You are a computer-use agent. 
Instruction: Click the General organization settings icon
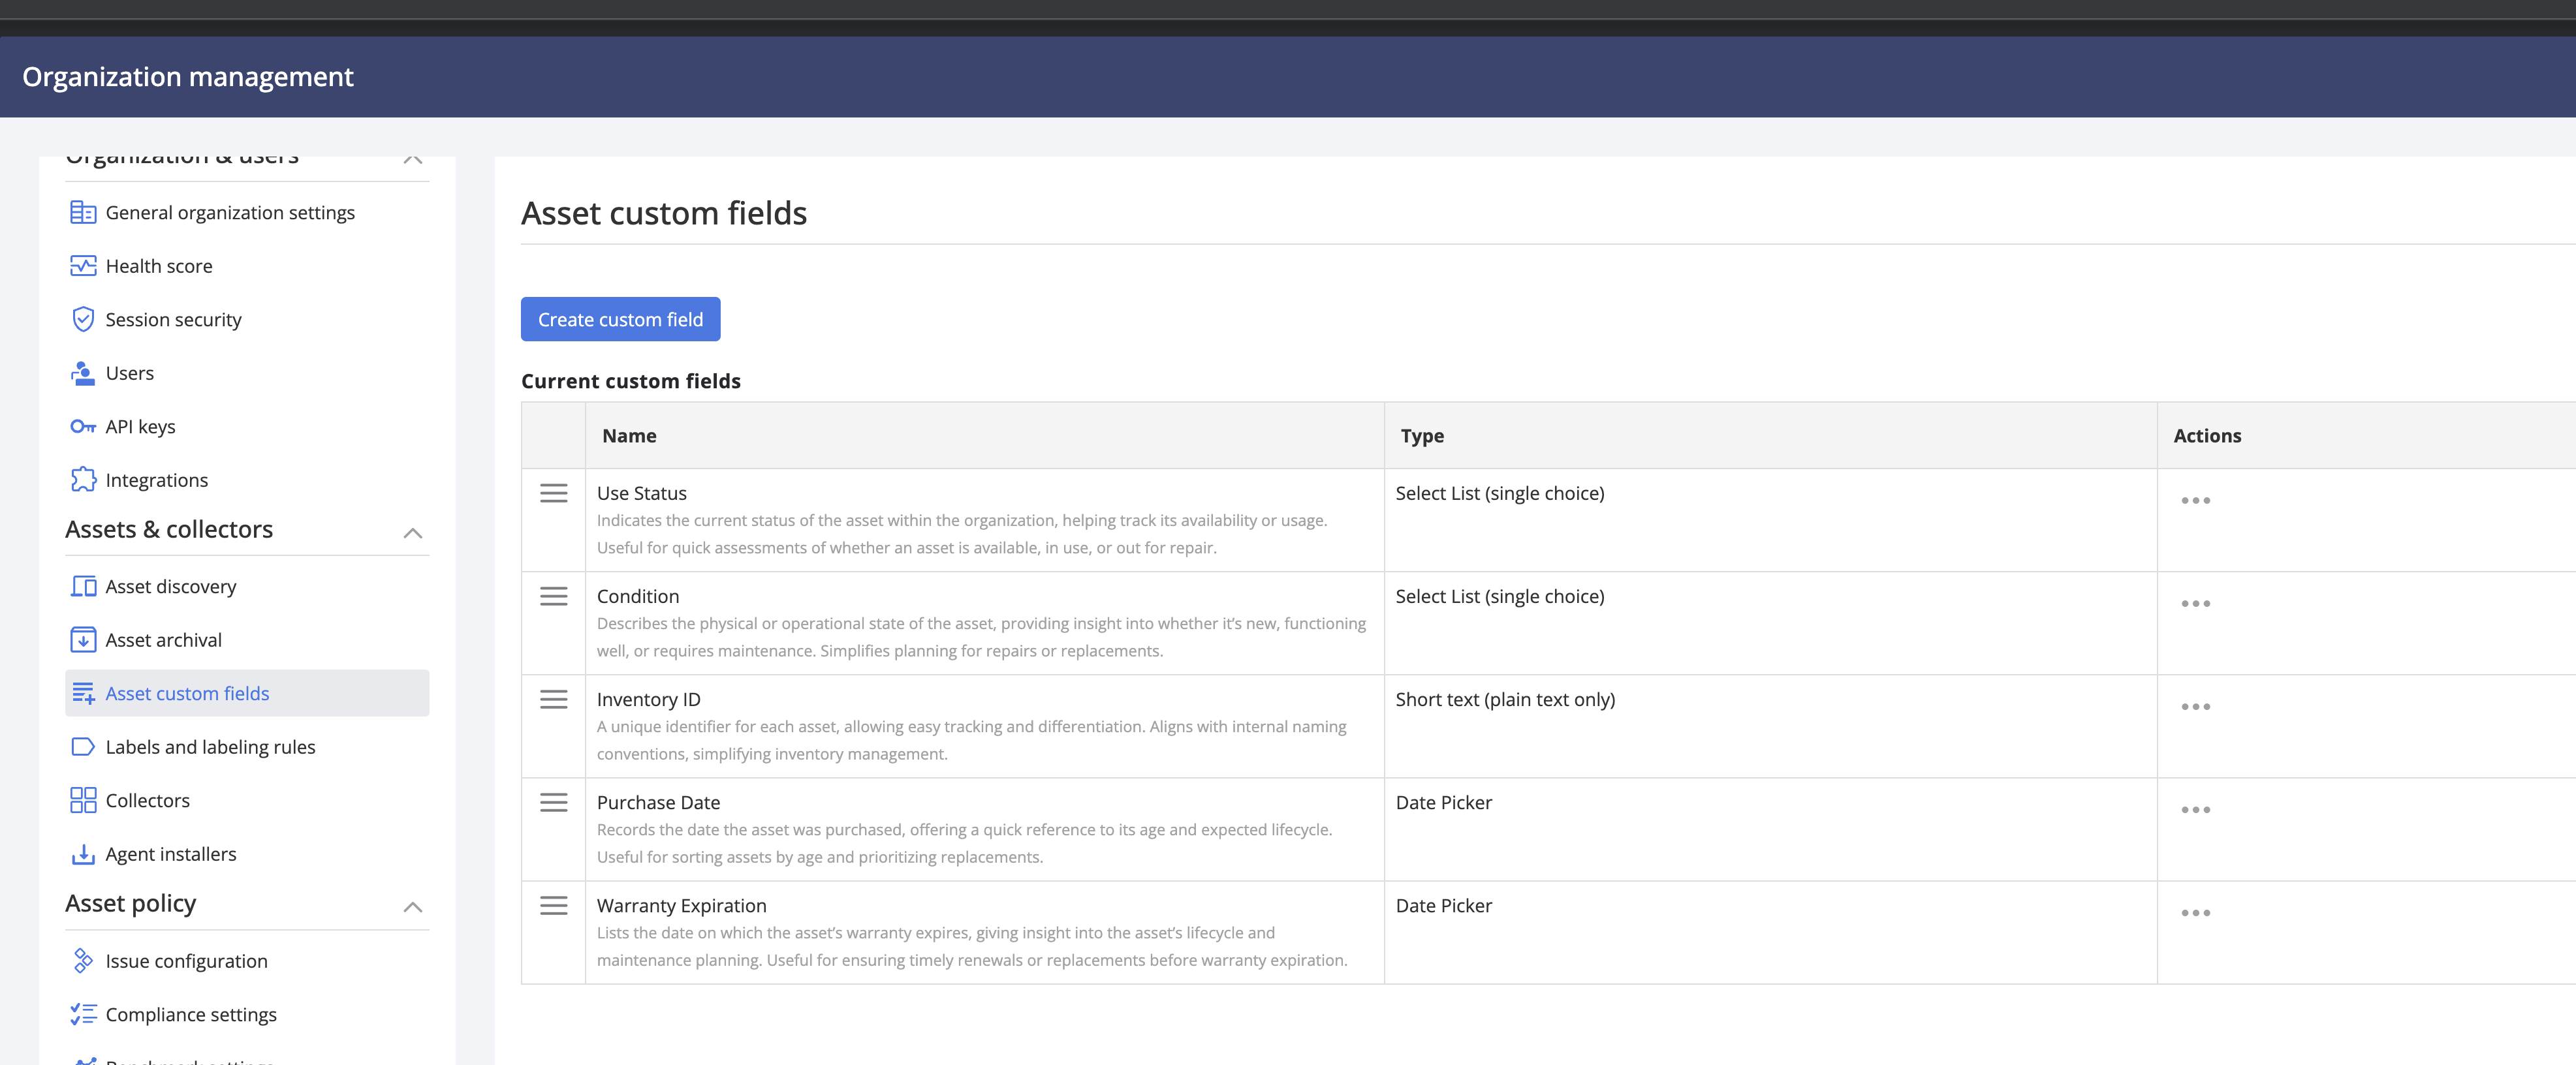click(83, 213)
